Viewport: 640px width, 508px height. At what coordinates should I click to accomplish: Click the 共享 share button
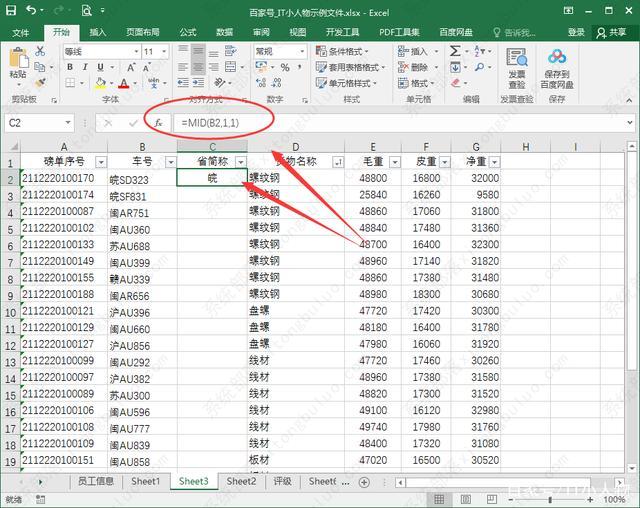point(610,32)
